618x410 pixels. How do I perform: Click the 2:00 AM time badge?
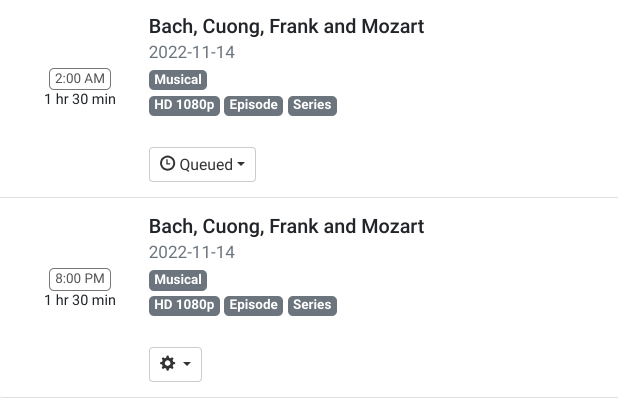coord(80,79)
